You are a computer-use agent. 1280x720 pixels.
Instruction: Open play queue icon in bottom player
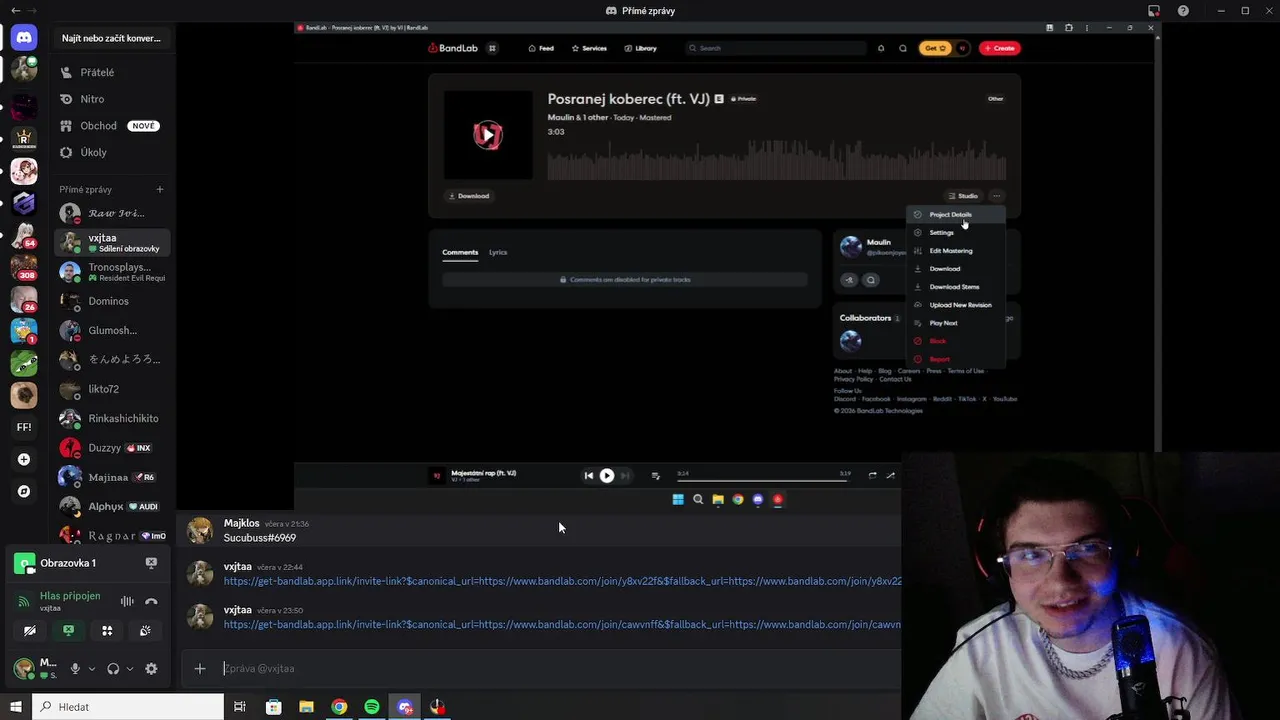[656, 476]
